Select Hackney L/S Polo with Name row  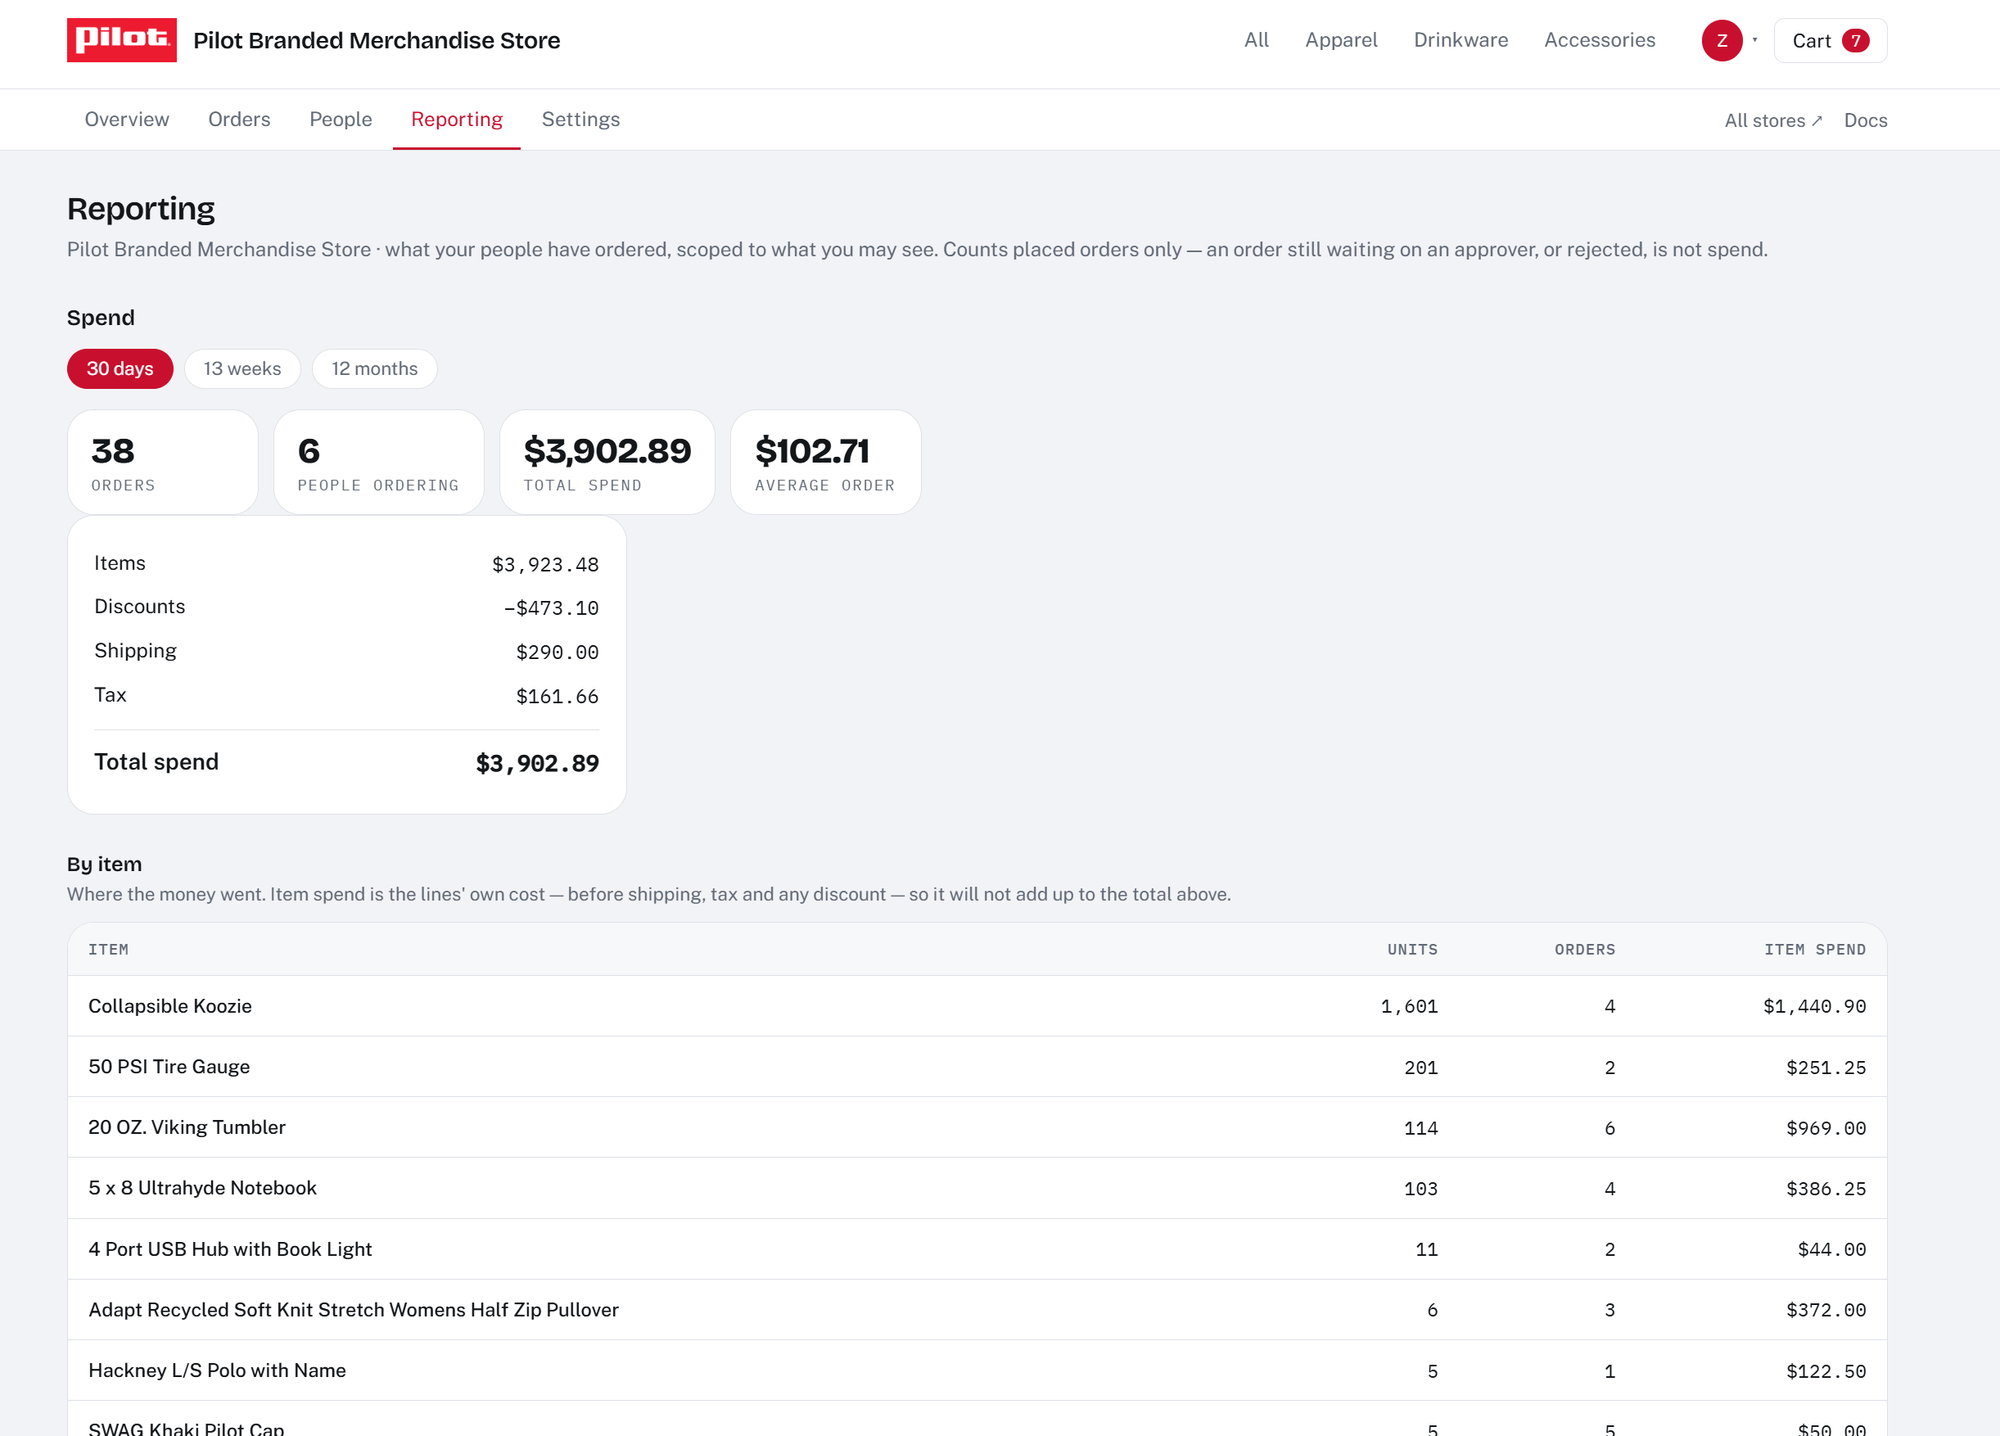point(977,1371)
